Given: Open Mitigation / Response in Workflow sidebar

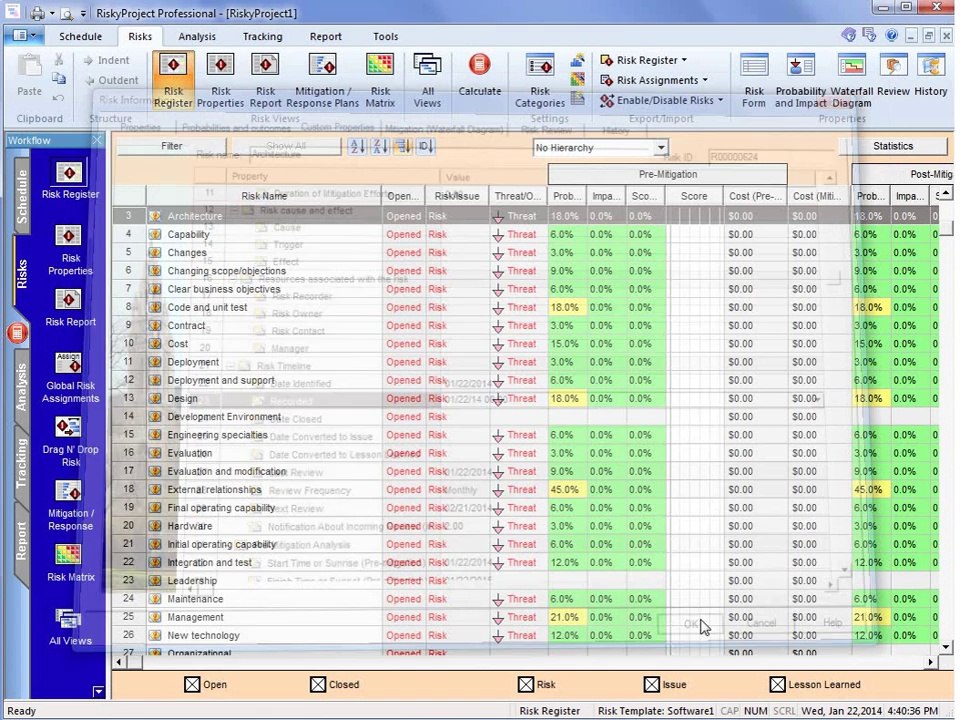Looking at the screenshot, I should 70,506.
